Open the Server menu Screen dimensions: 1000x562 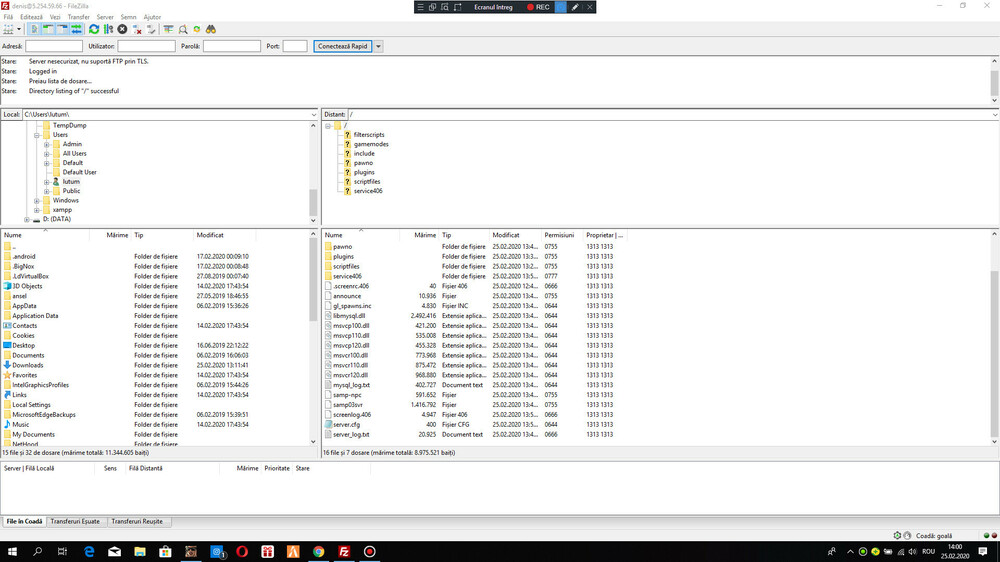pyautogui.click(x=105, y=17)
